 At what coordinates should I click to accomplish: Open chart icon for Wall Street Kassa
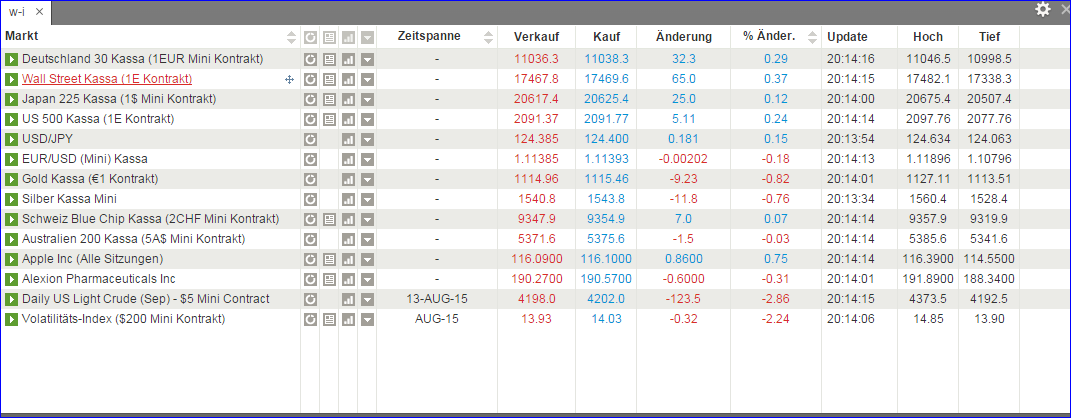click(348, 79)
